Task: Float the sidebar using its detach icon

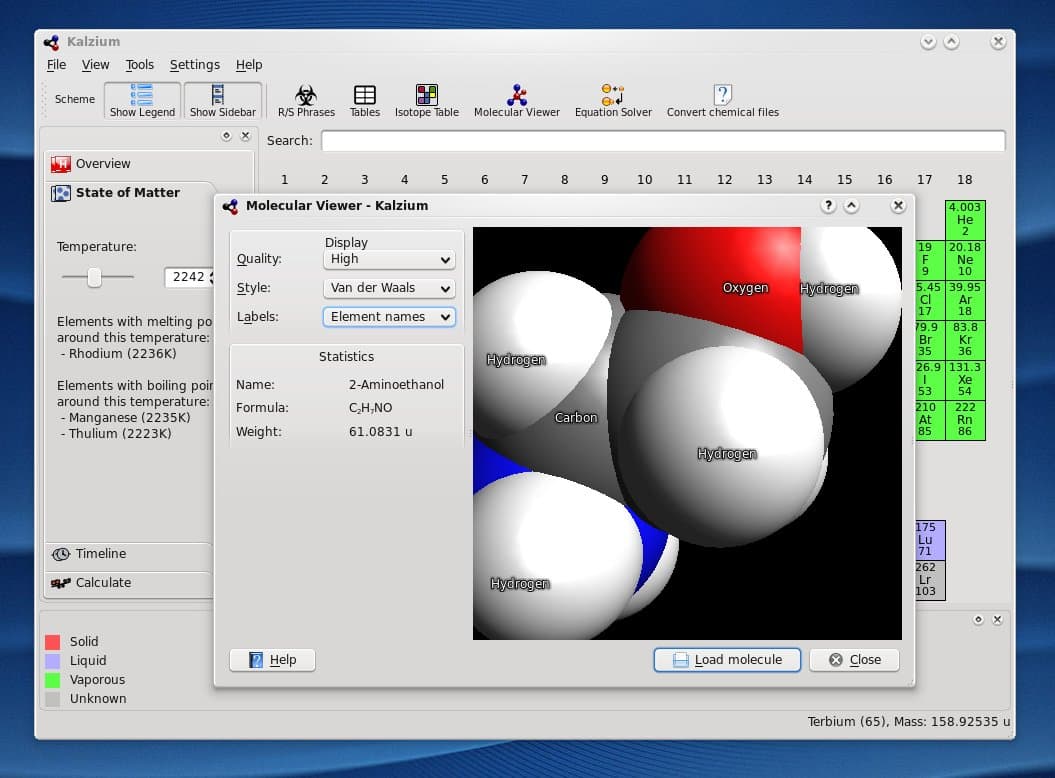Action: [x=226, y=136]
